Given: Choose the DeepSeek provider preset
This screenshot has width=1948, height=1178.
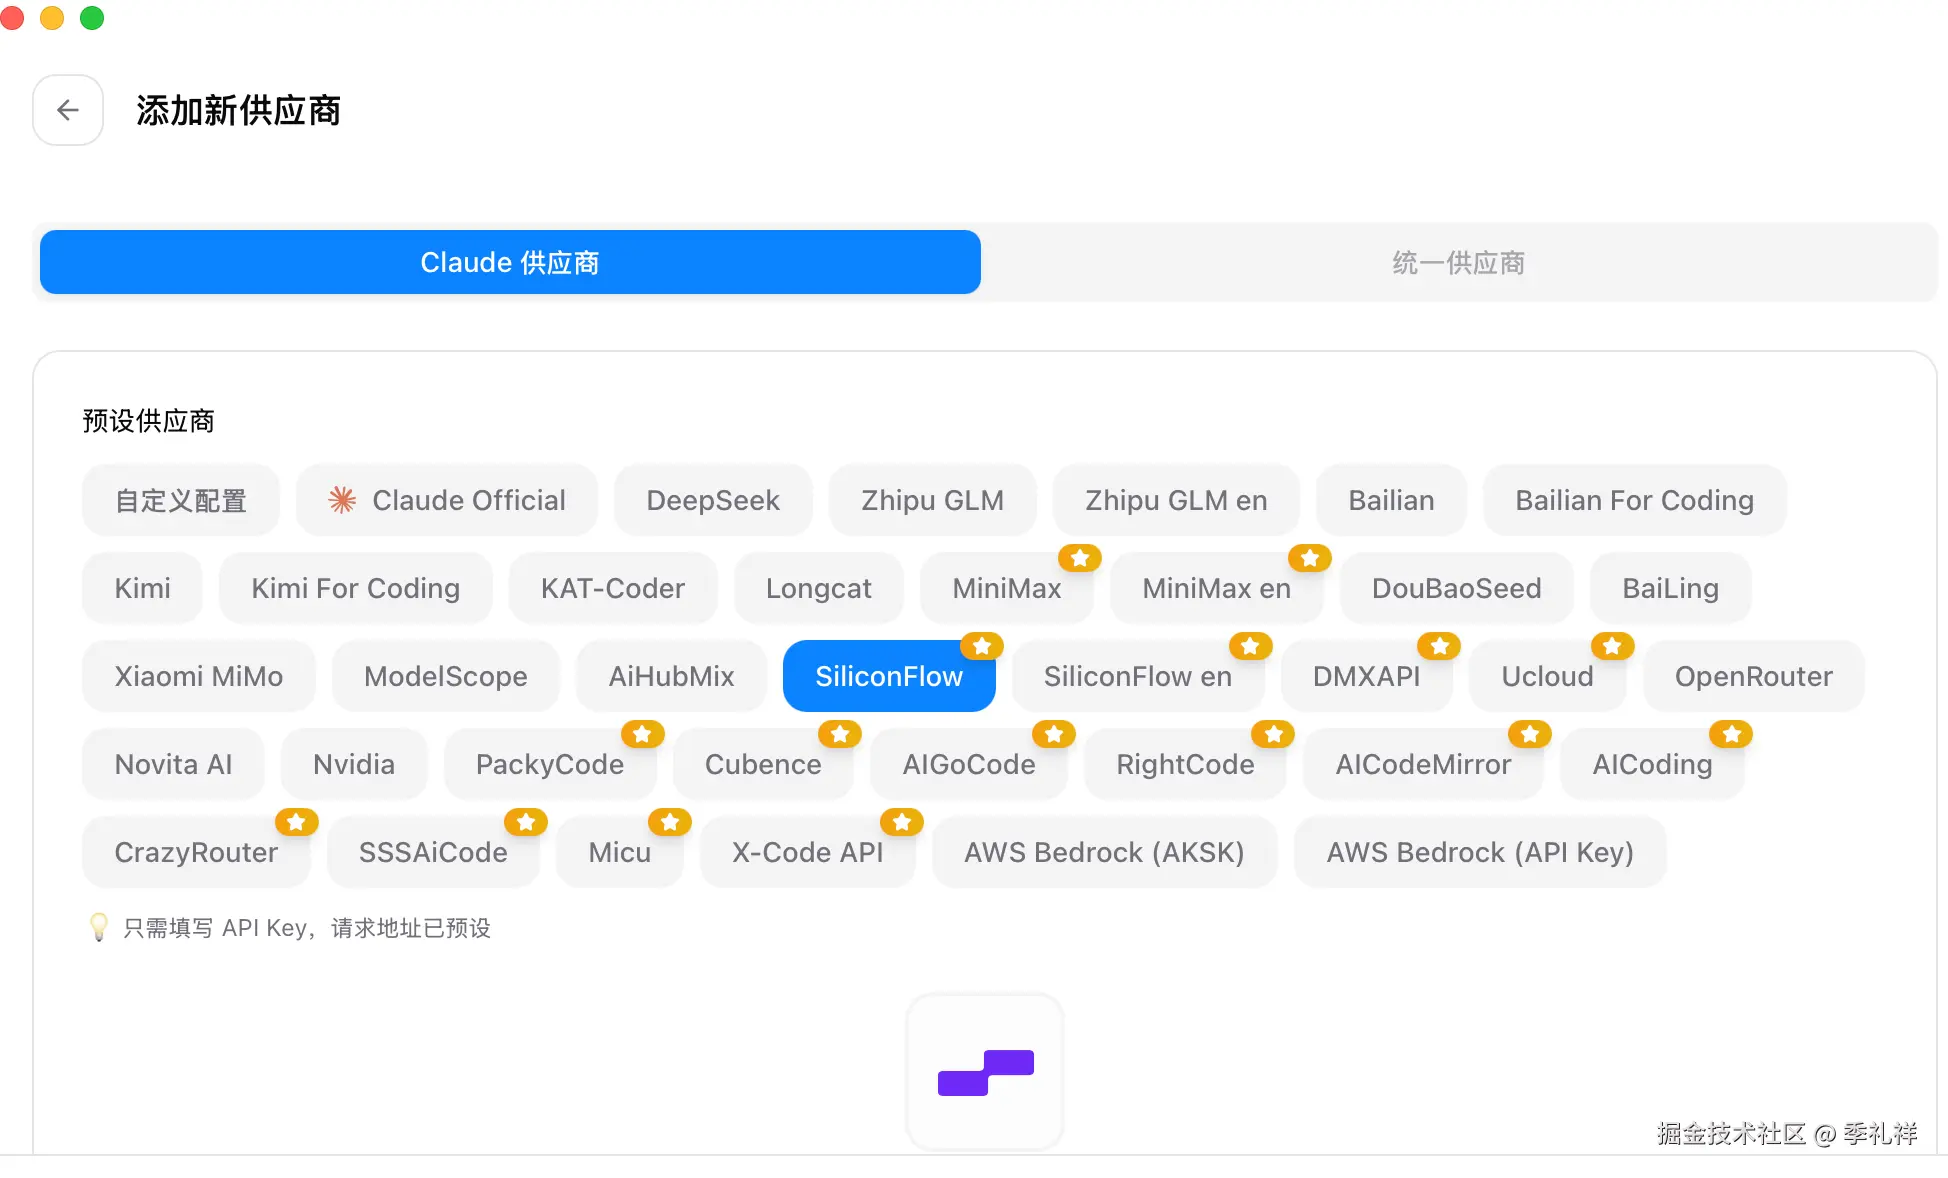Looking at the screenshot, I should coord(713,500).
